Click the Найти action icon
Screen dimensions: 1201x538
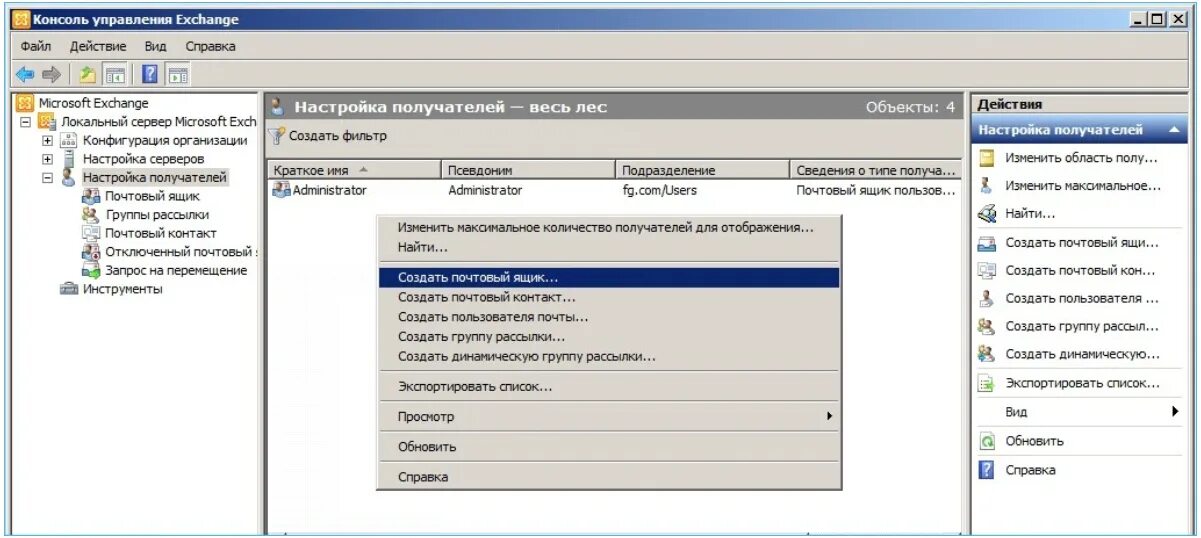point(987,213)
